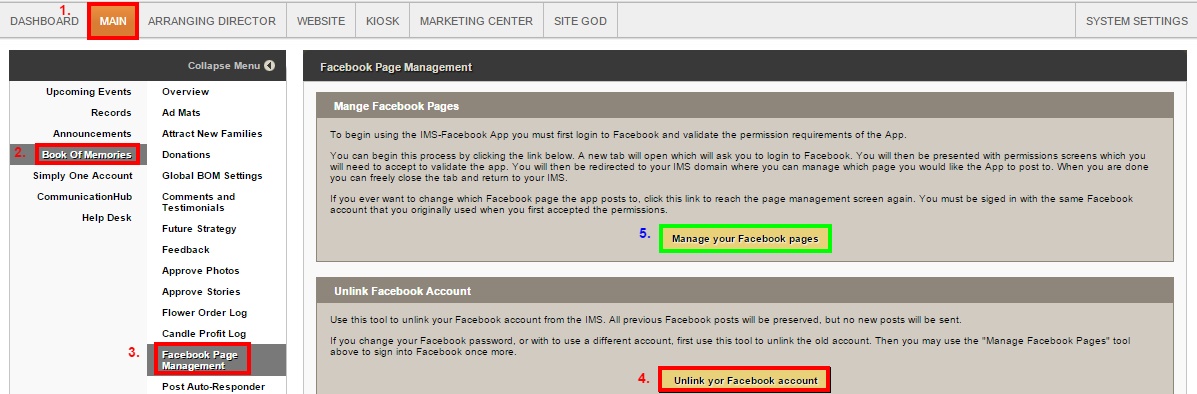1197x394 pixels.
Task: Click the Unlink Facebook Account heading
Action: click(402, 291)
